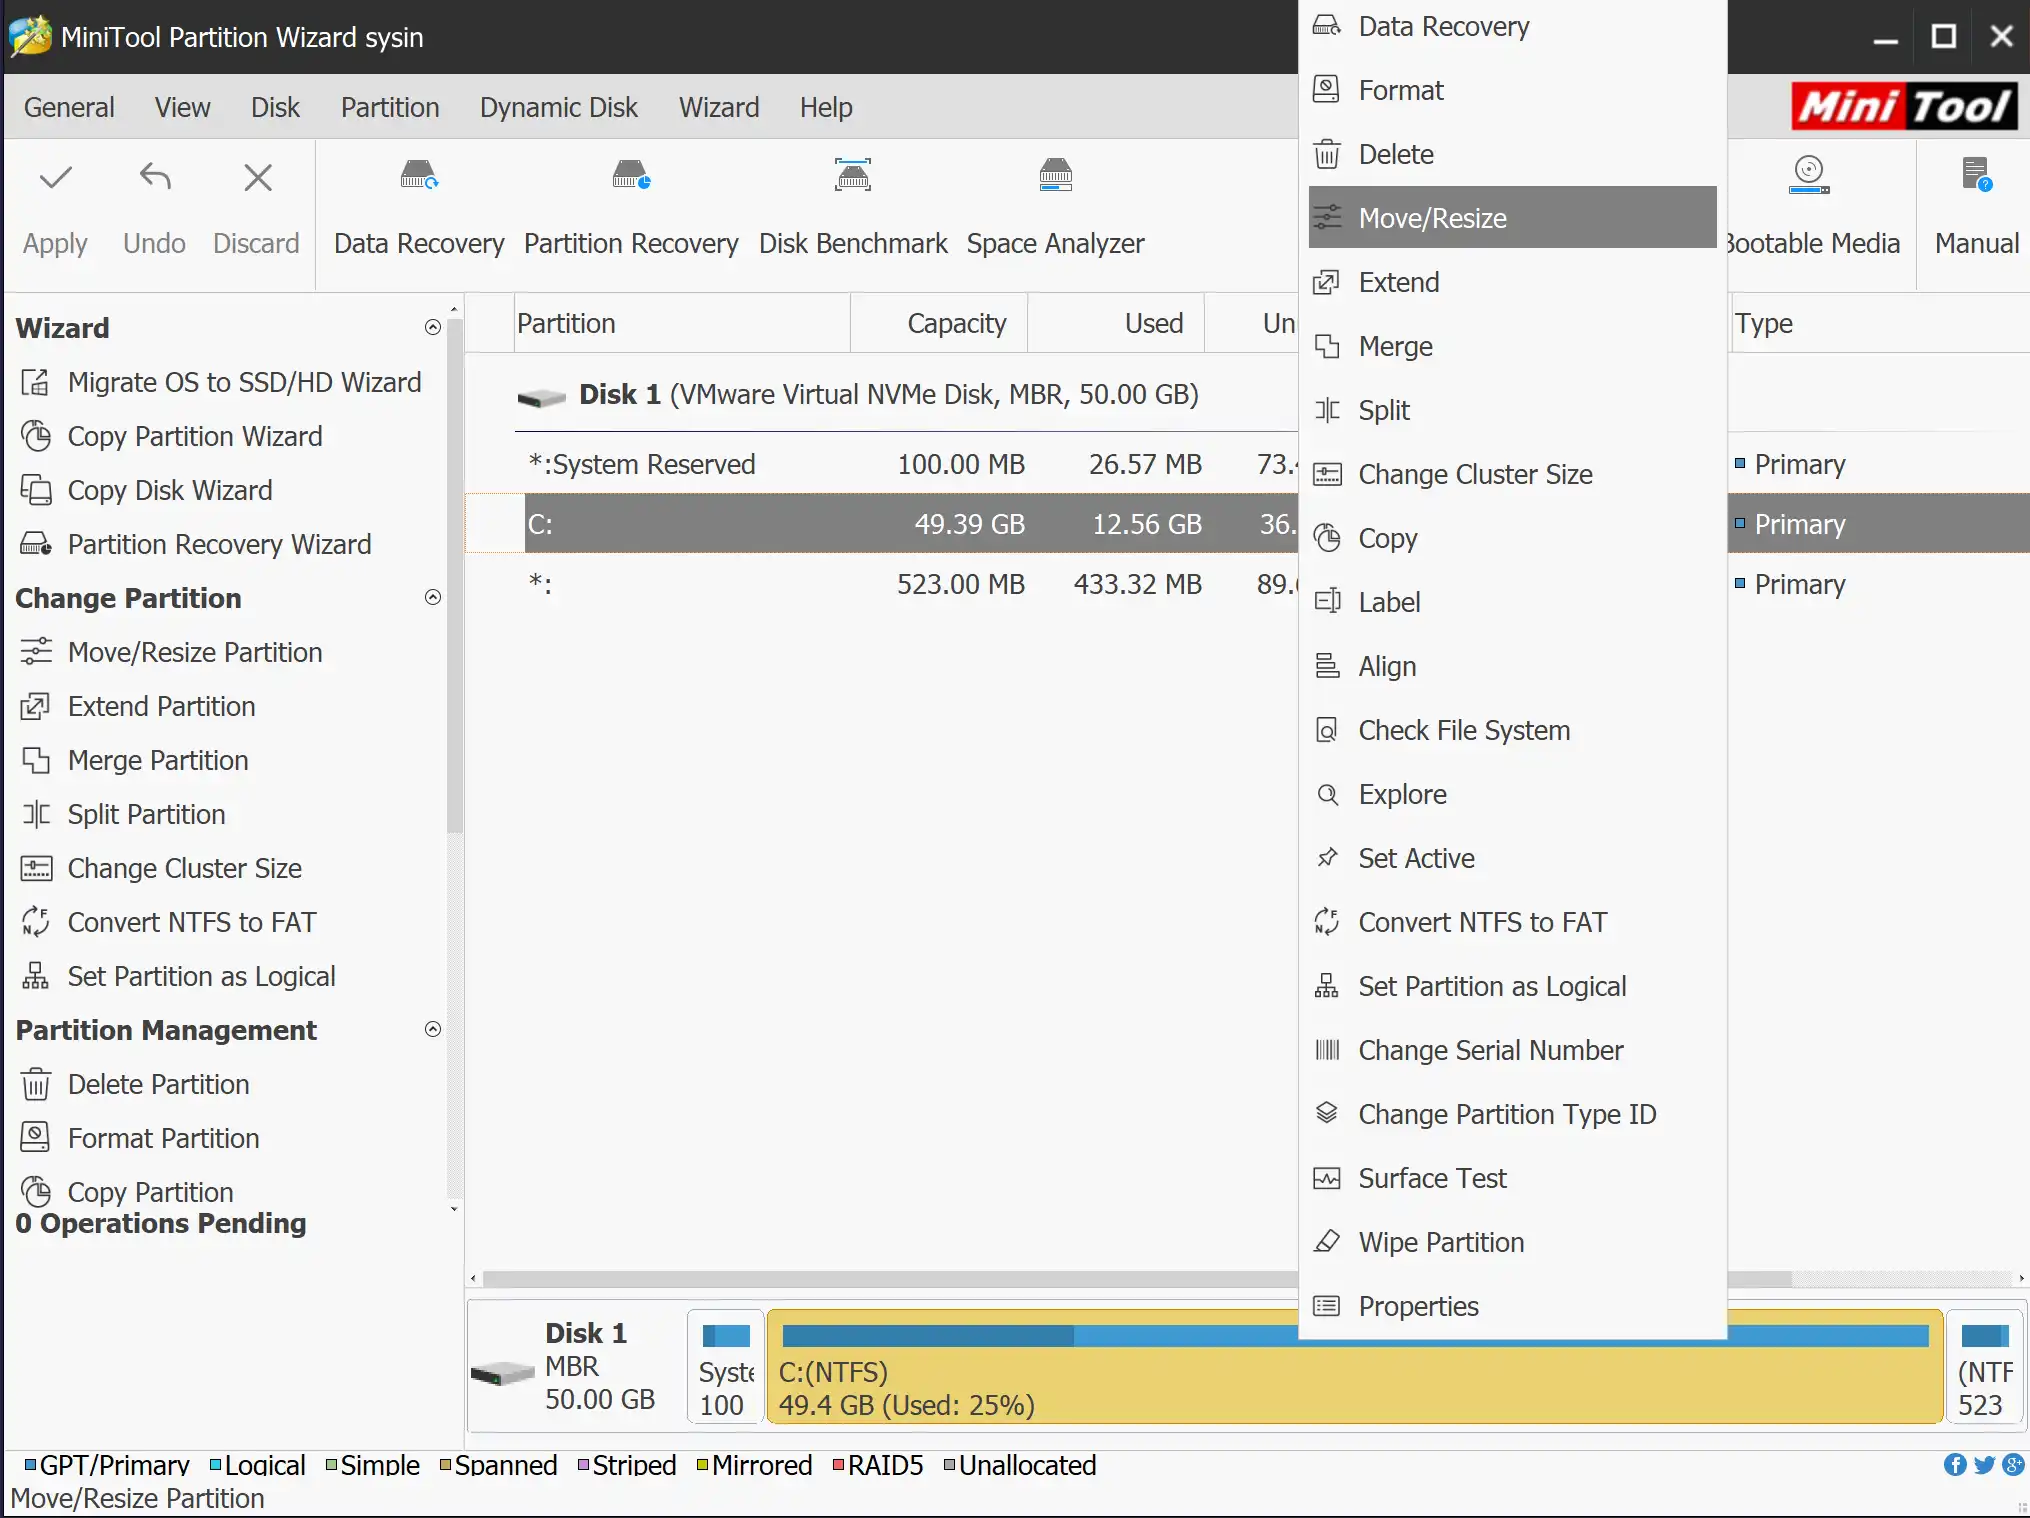Click the Bootable Media toolbar icon
Image resolution: width=2030 pixels, height=1518 pixels.
1809,175
